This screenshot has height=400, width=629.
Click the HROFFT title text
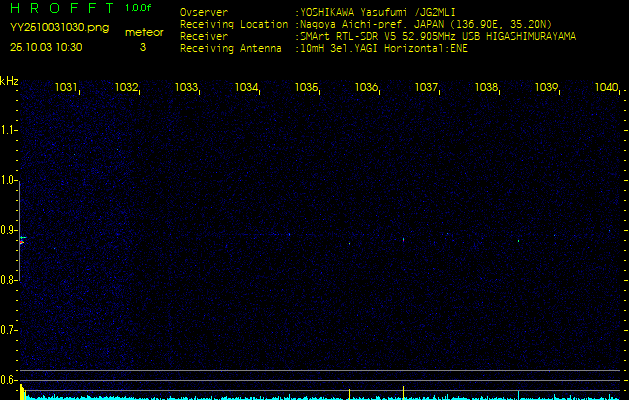[62, 8]
